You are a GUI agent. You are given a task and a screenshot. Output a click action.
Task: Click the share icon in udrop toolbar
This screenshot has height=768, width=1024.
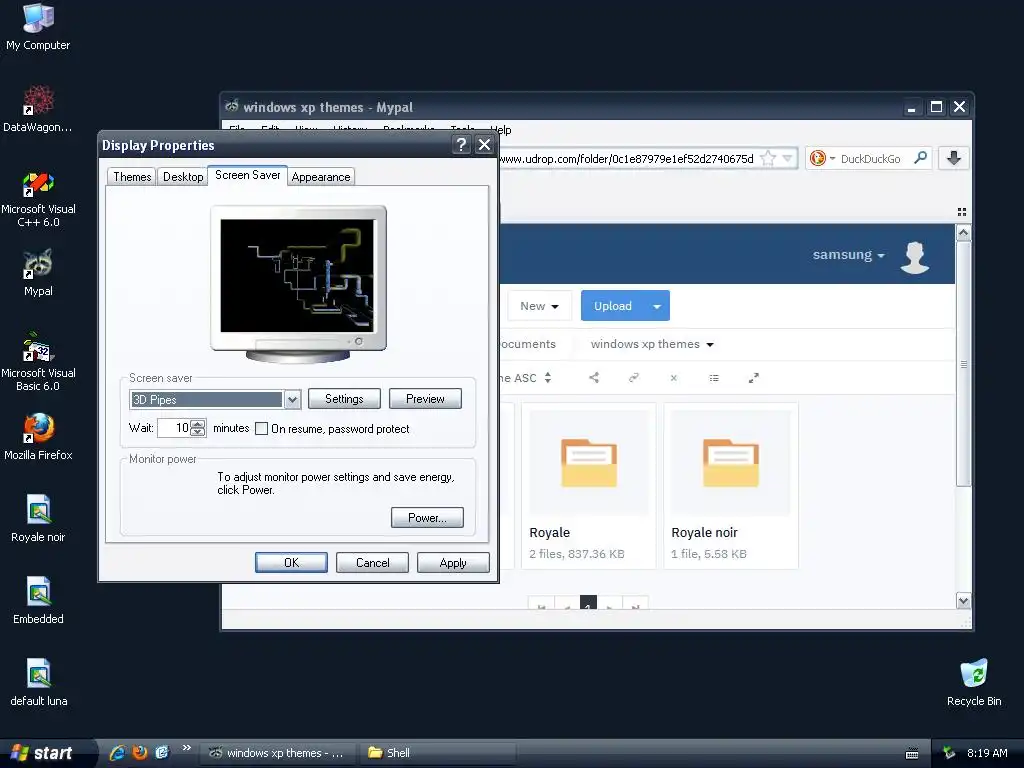click(x=594, y=377)
